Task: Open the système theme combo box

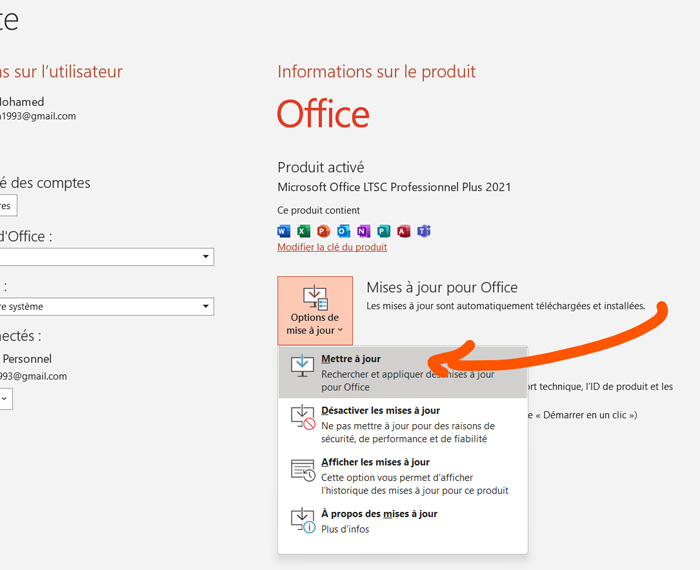Action: tap(106, 307)
